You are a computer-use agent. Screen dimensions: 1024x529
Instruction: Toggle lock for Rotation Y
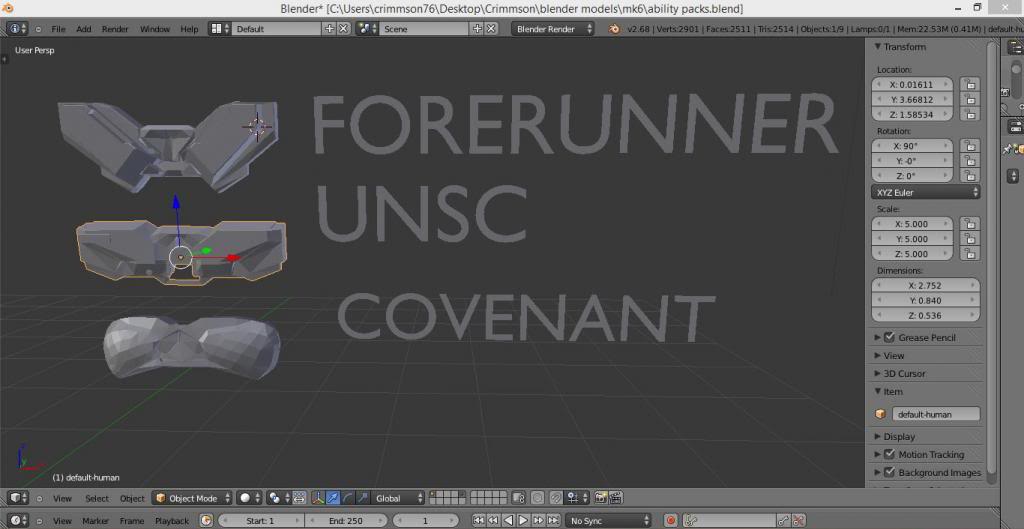click(970, 161)
